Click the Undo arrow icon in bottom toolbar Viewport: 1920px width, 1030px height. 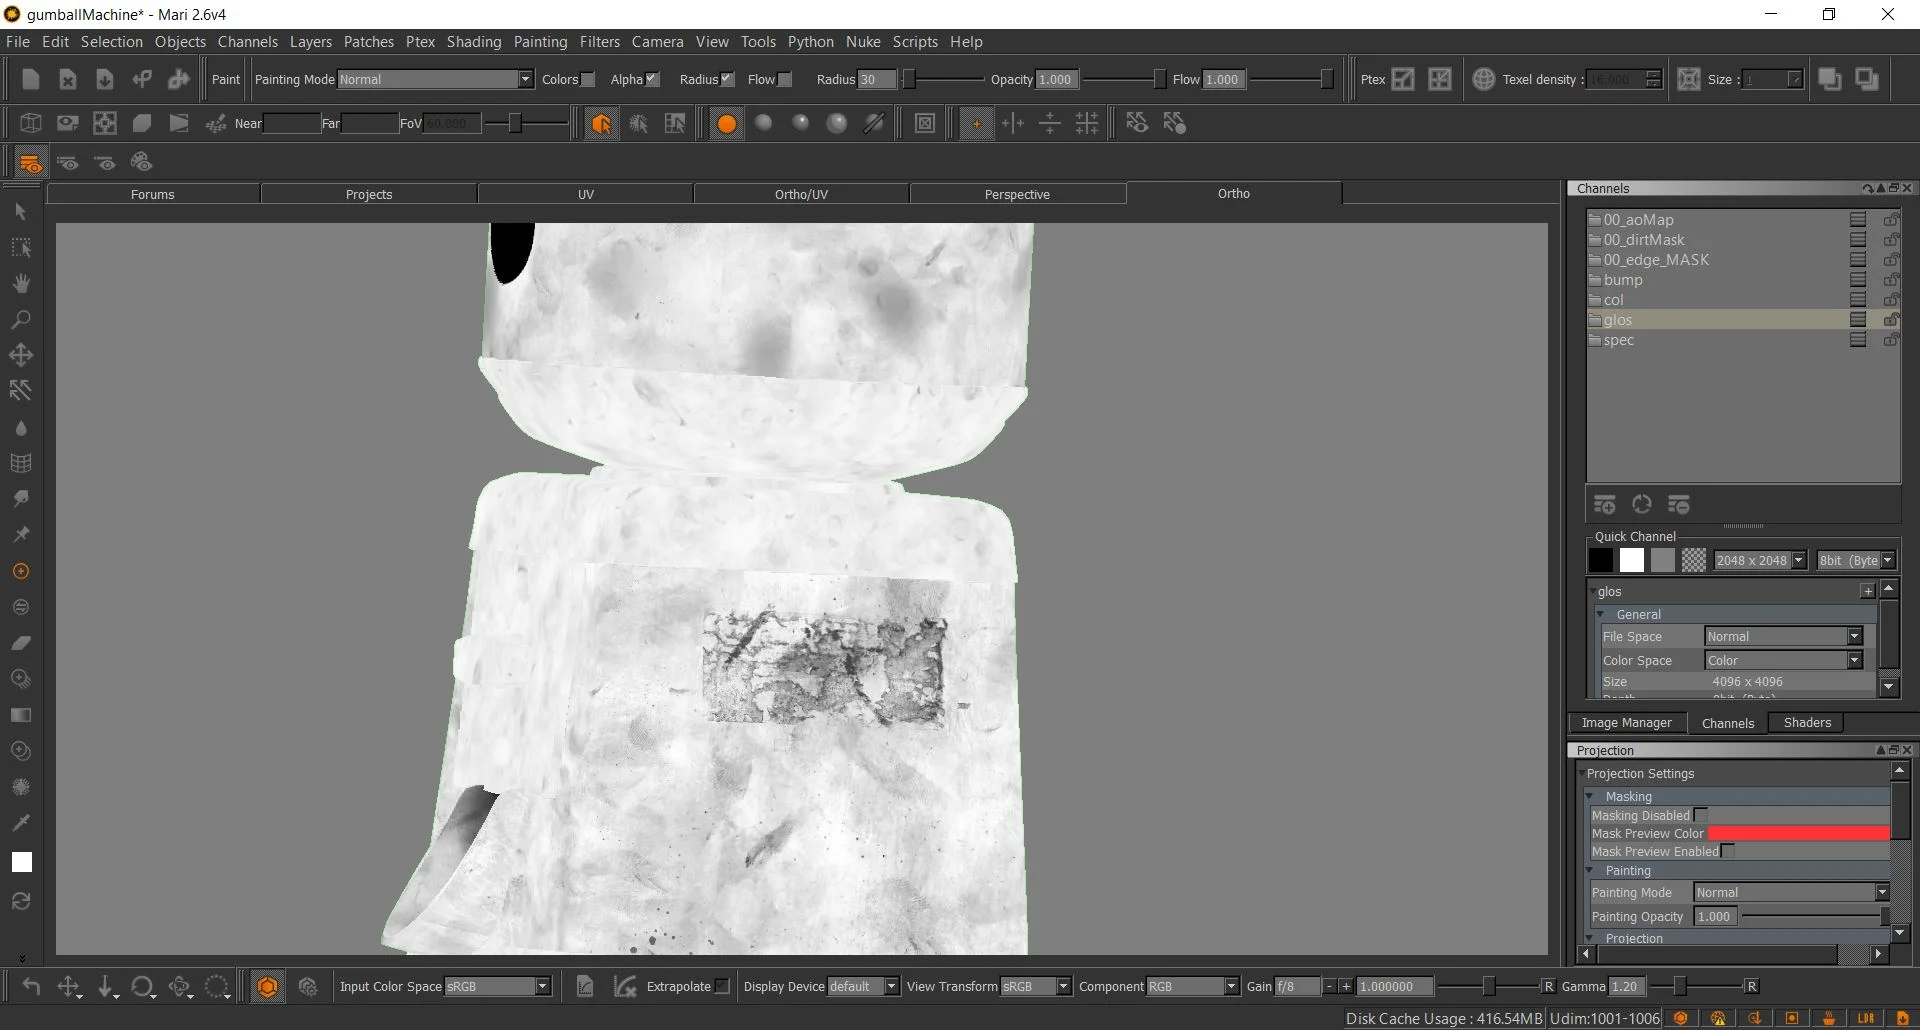tap(31, 987)
